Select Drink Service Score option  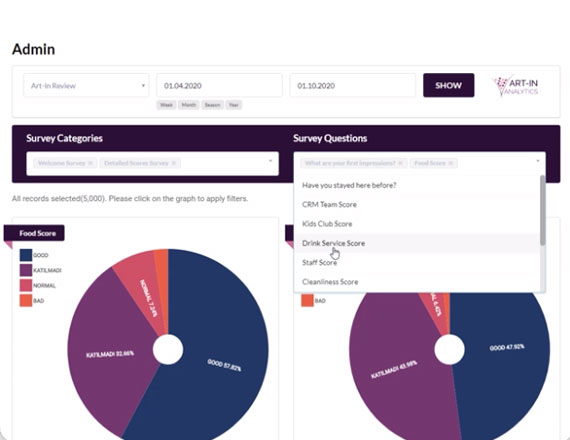click(417, 243)
